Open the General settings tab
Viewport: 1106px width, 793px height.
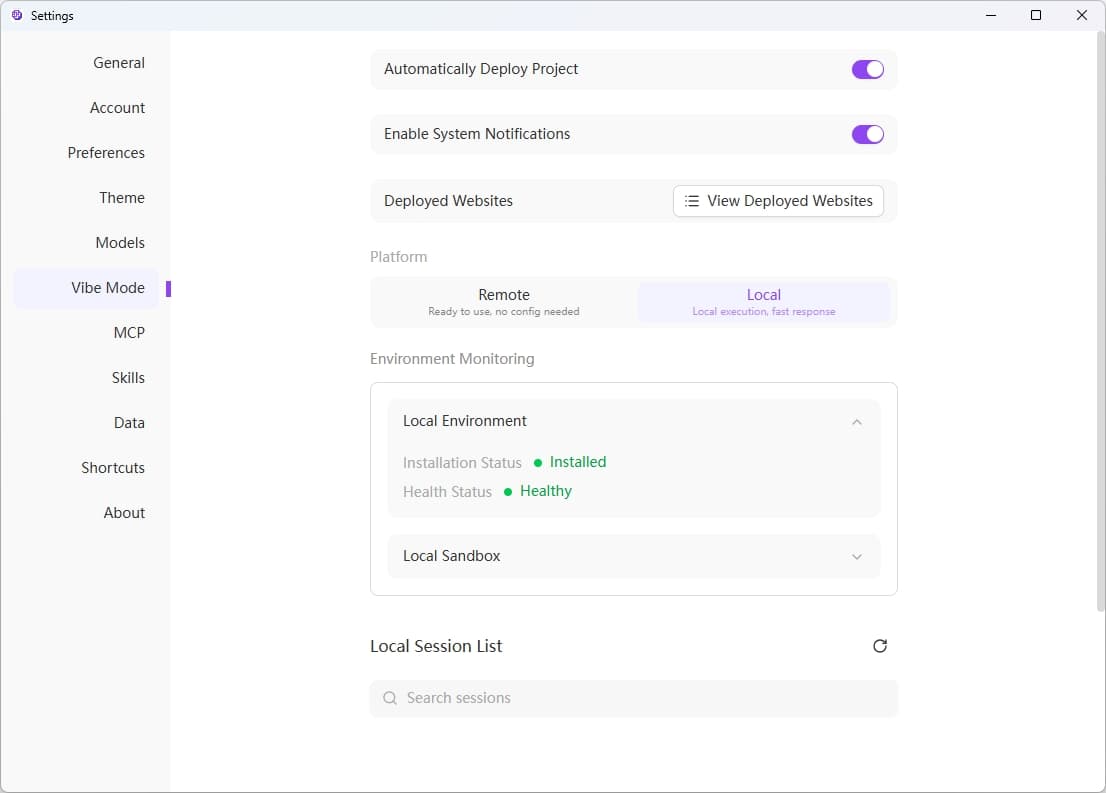pyautogui.click(x=119, y=63)
